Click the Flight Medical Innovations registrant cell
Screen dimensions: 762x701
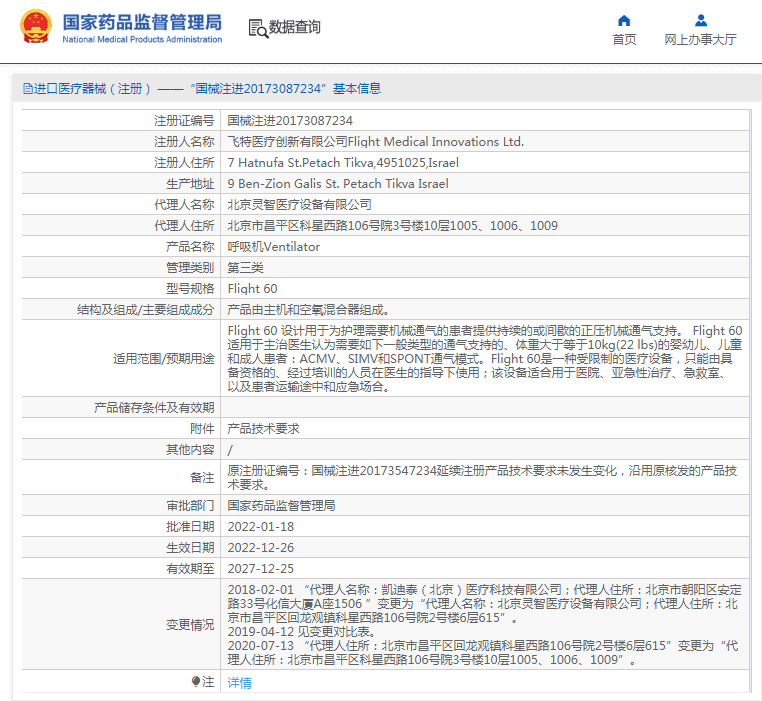[375, 141]
